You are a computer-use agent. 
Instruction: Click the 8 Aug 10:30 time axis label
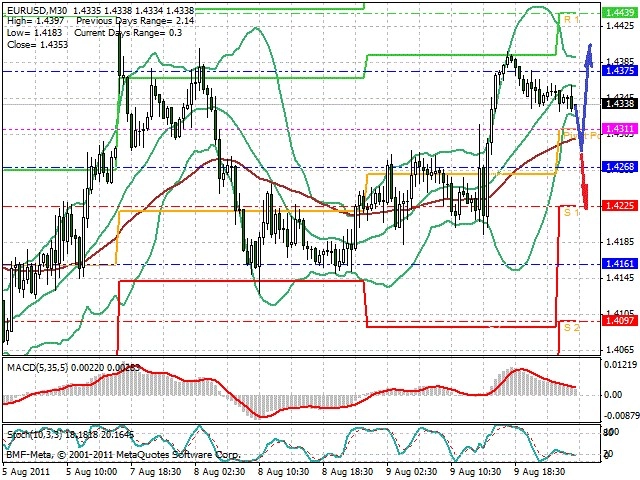pos(283,471)
